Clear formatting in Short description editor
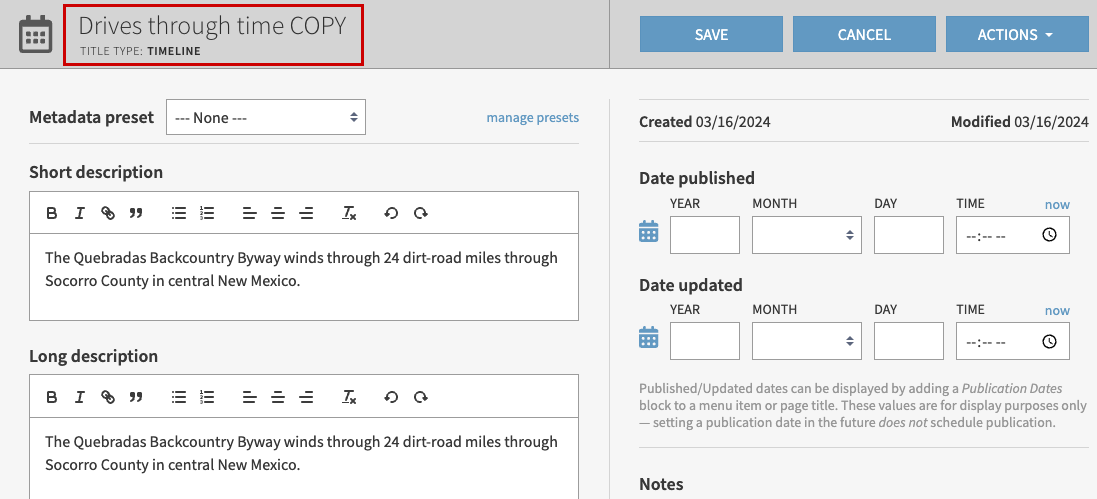 pos(349,213)
